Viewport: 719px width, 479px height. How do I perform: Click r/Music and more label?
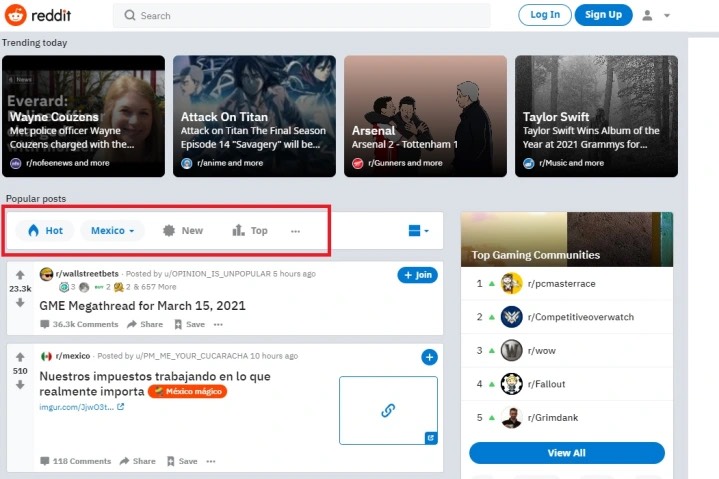571,163
